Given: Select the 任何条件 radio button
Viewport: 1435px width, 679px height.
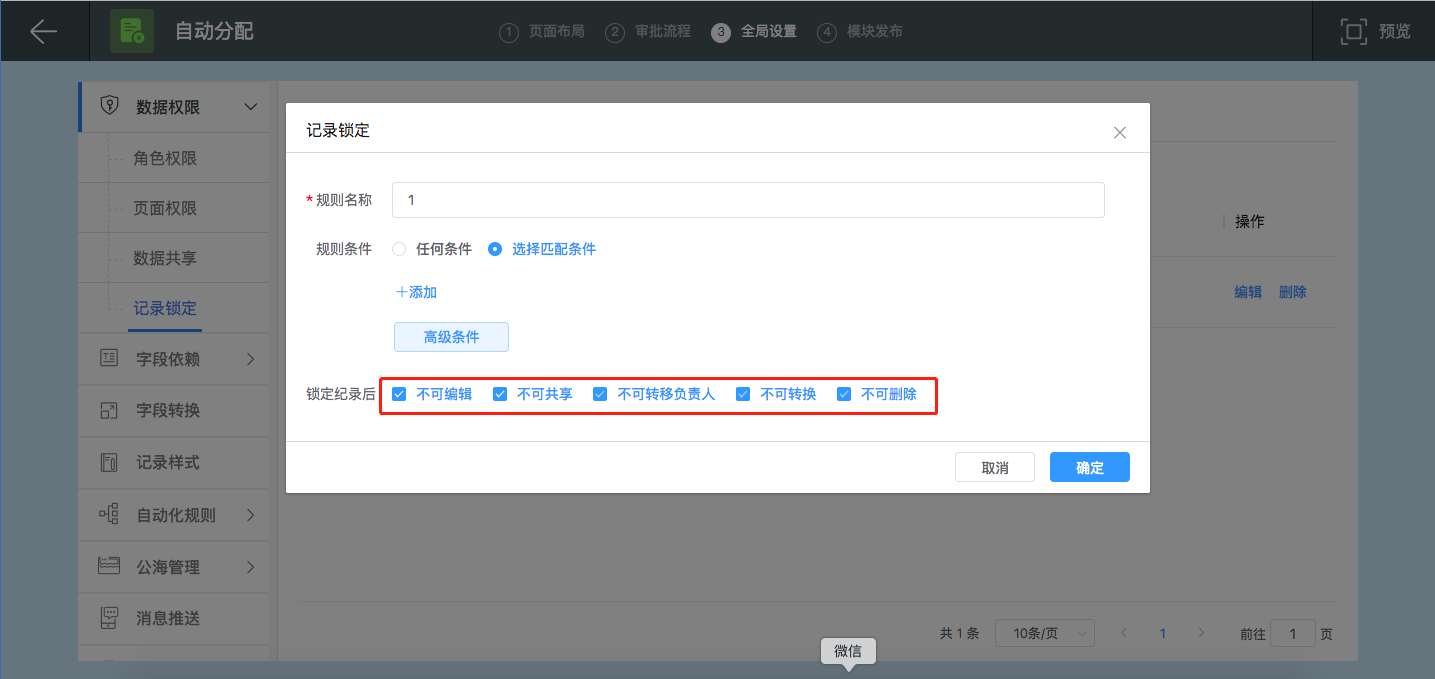Looking at the screenshot, I should point(399,249).
